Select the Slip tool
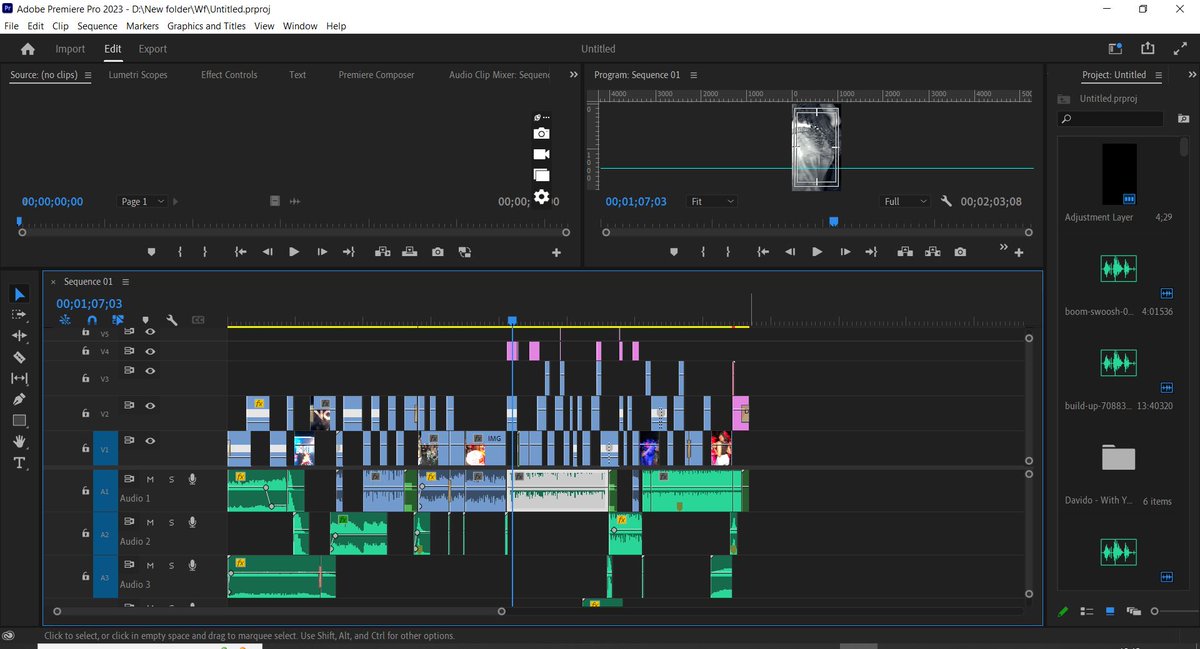Screen dimensions: 1200x649 click(19, 378)
